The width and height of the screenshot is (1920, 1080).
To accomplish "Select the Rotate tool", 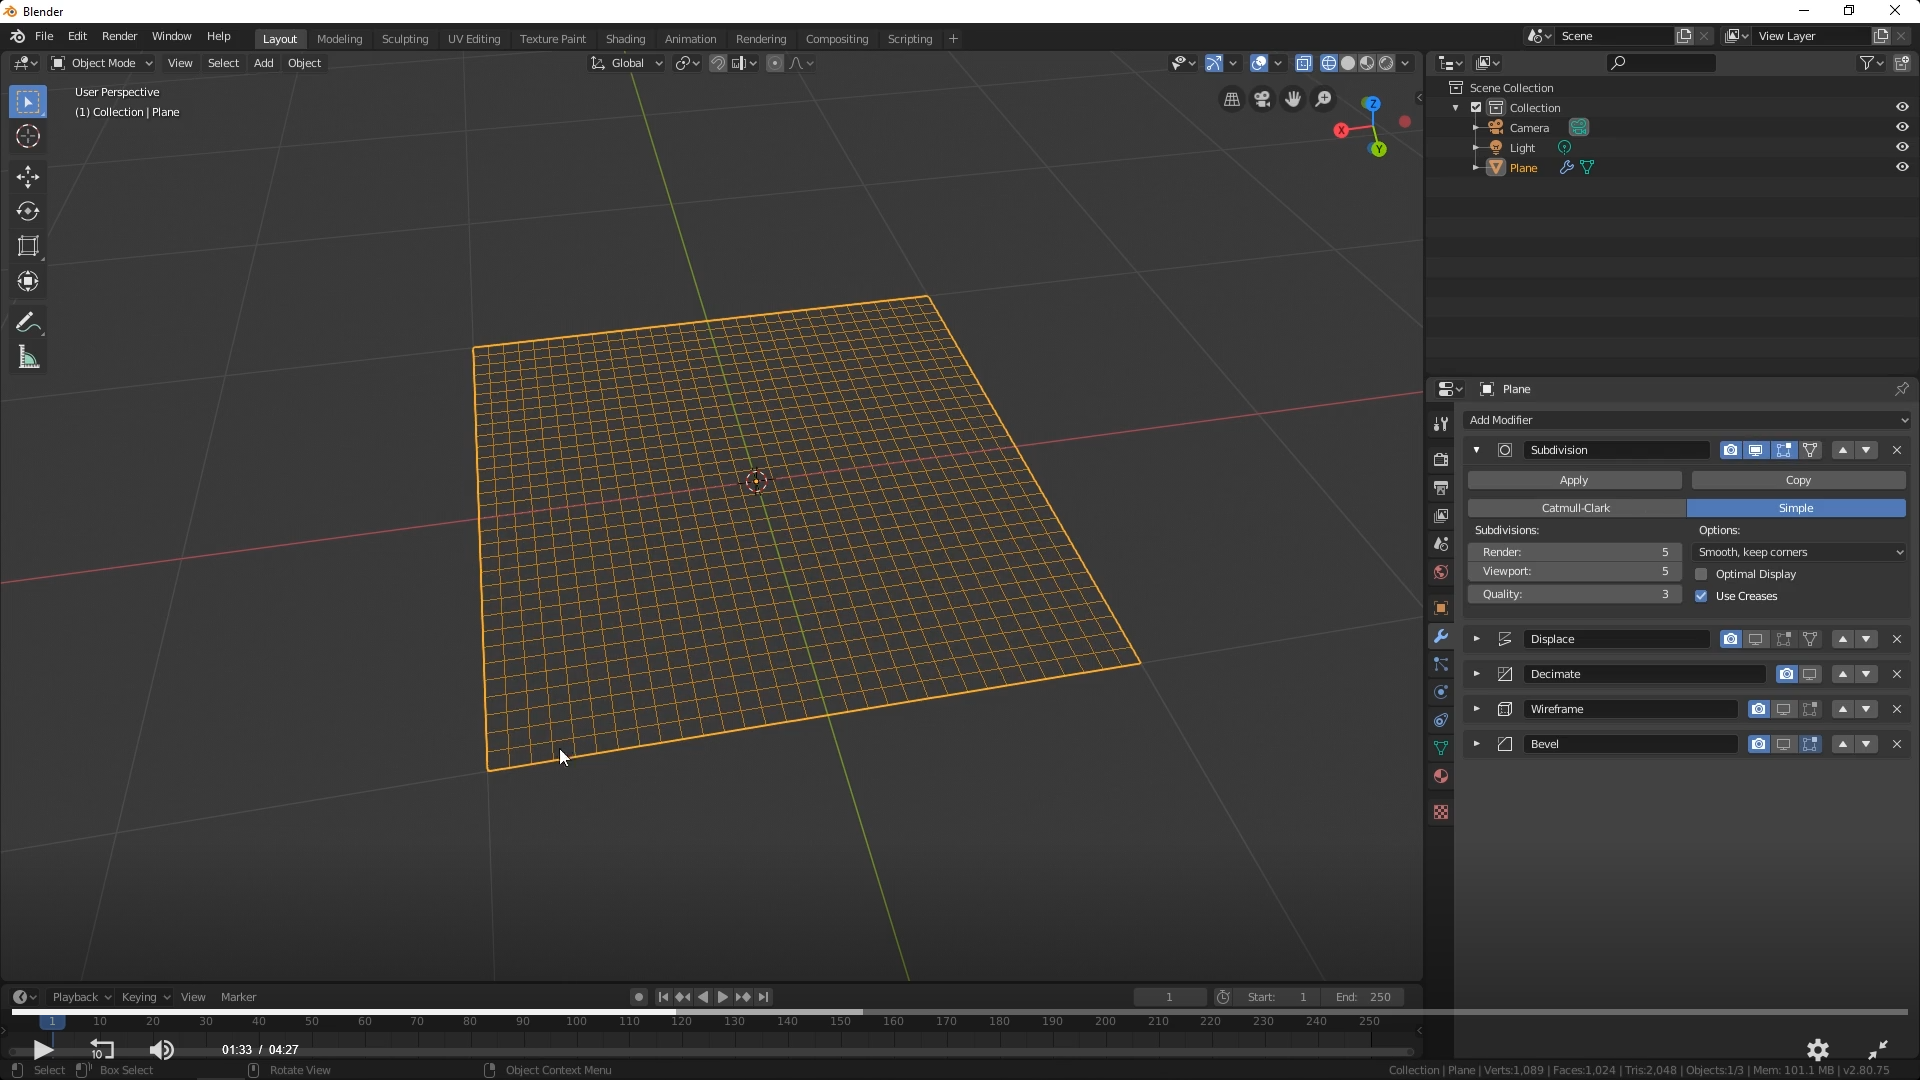I will click(28, 211).
